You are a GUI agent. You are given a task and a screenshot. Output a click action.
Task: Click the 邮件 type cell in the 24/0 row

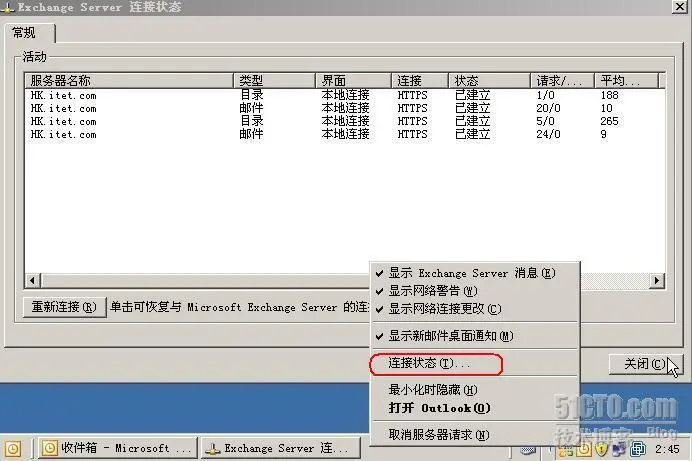(252, 134)
